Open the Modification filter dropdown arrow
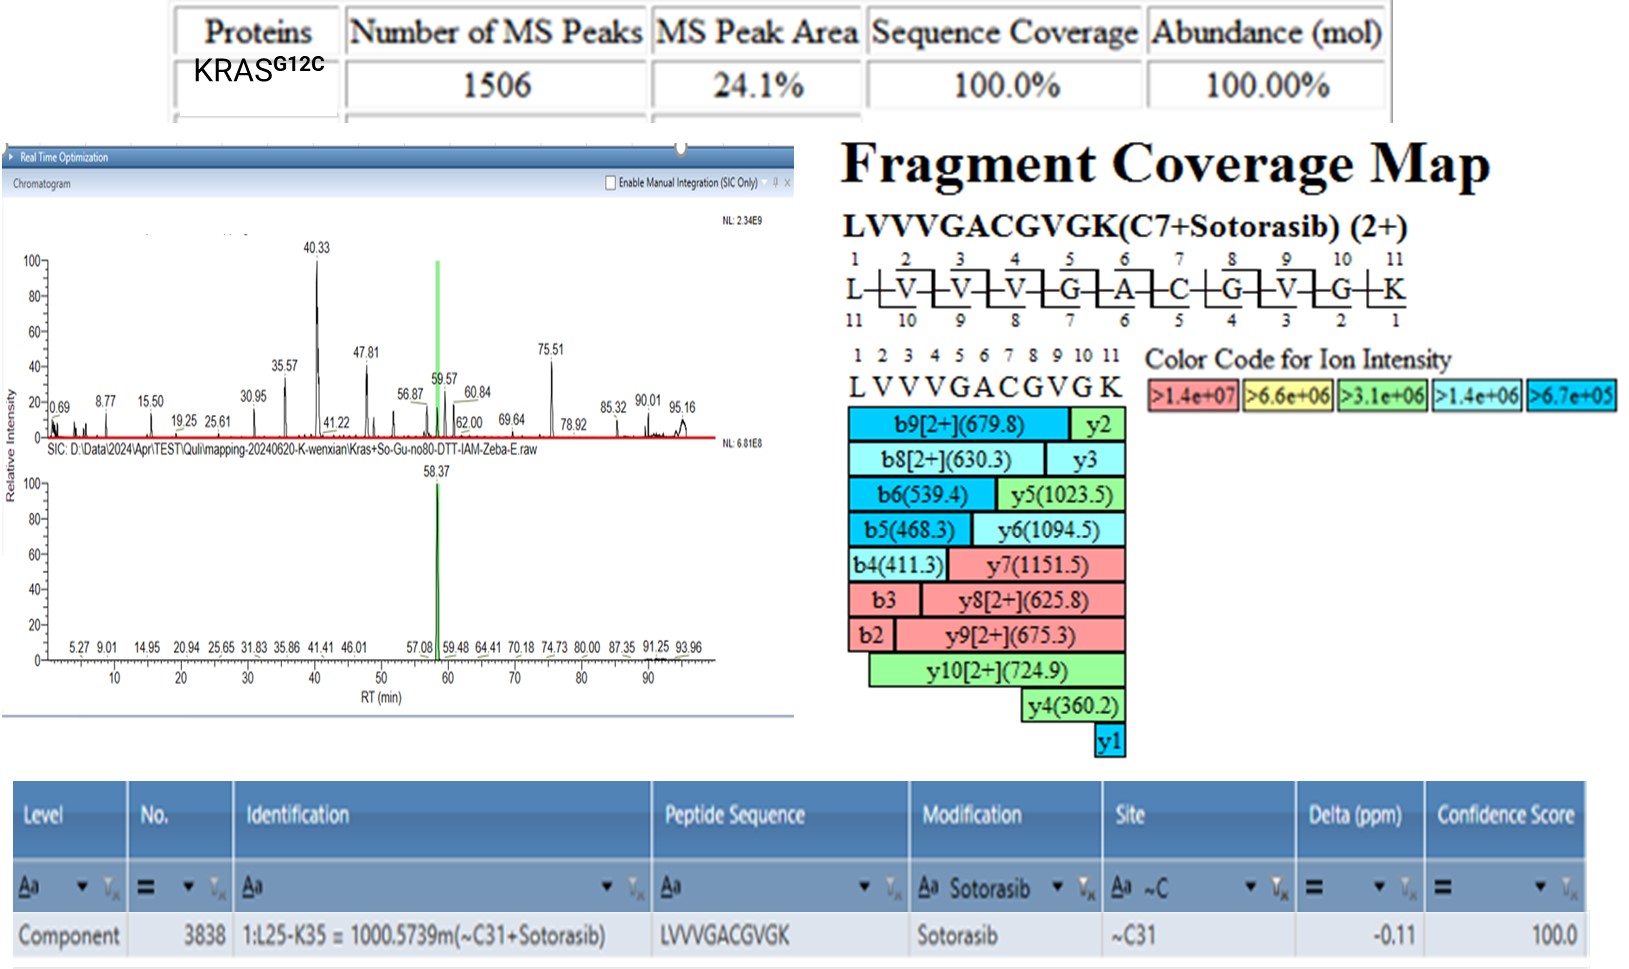The image size is (1629, 969). pyautogui.click(x=1057, y=887)
